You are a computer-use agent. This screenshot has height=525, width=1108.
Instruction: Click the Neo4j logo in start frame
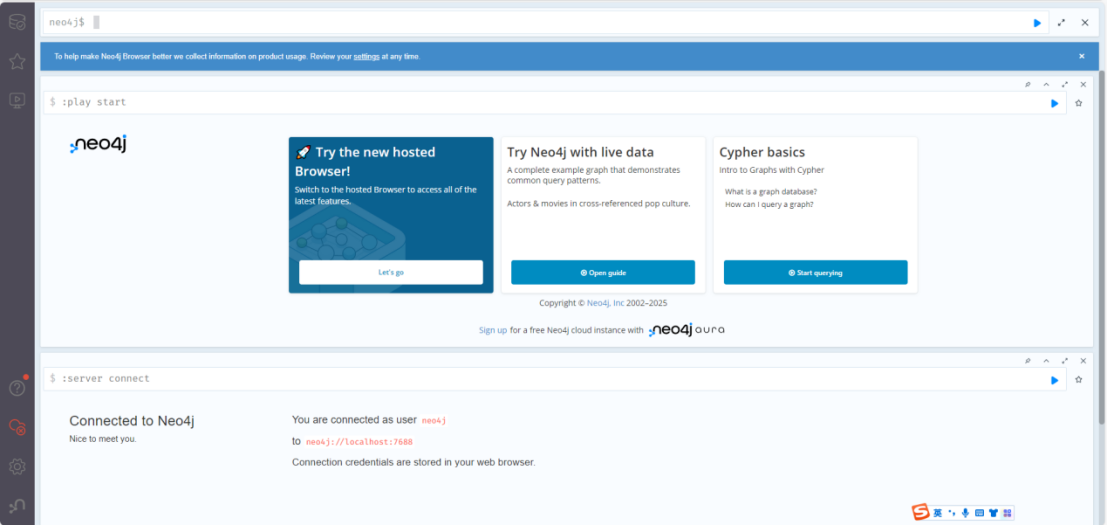(x=98, y=144)
